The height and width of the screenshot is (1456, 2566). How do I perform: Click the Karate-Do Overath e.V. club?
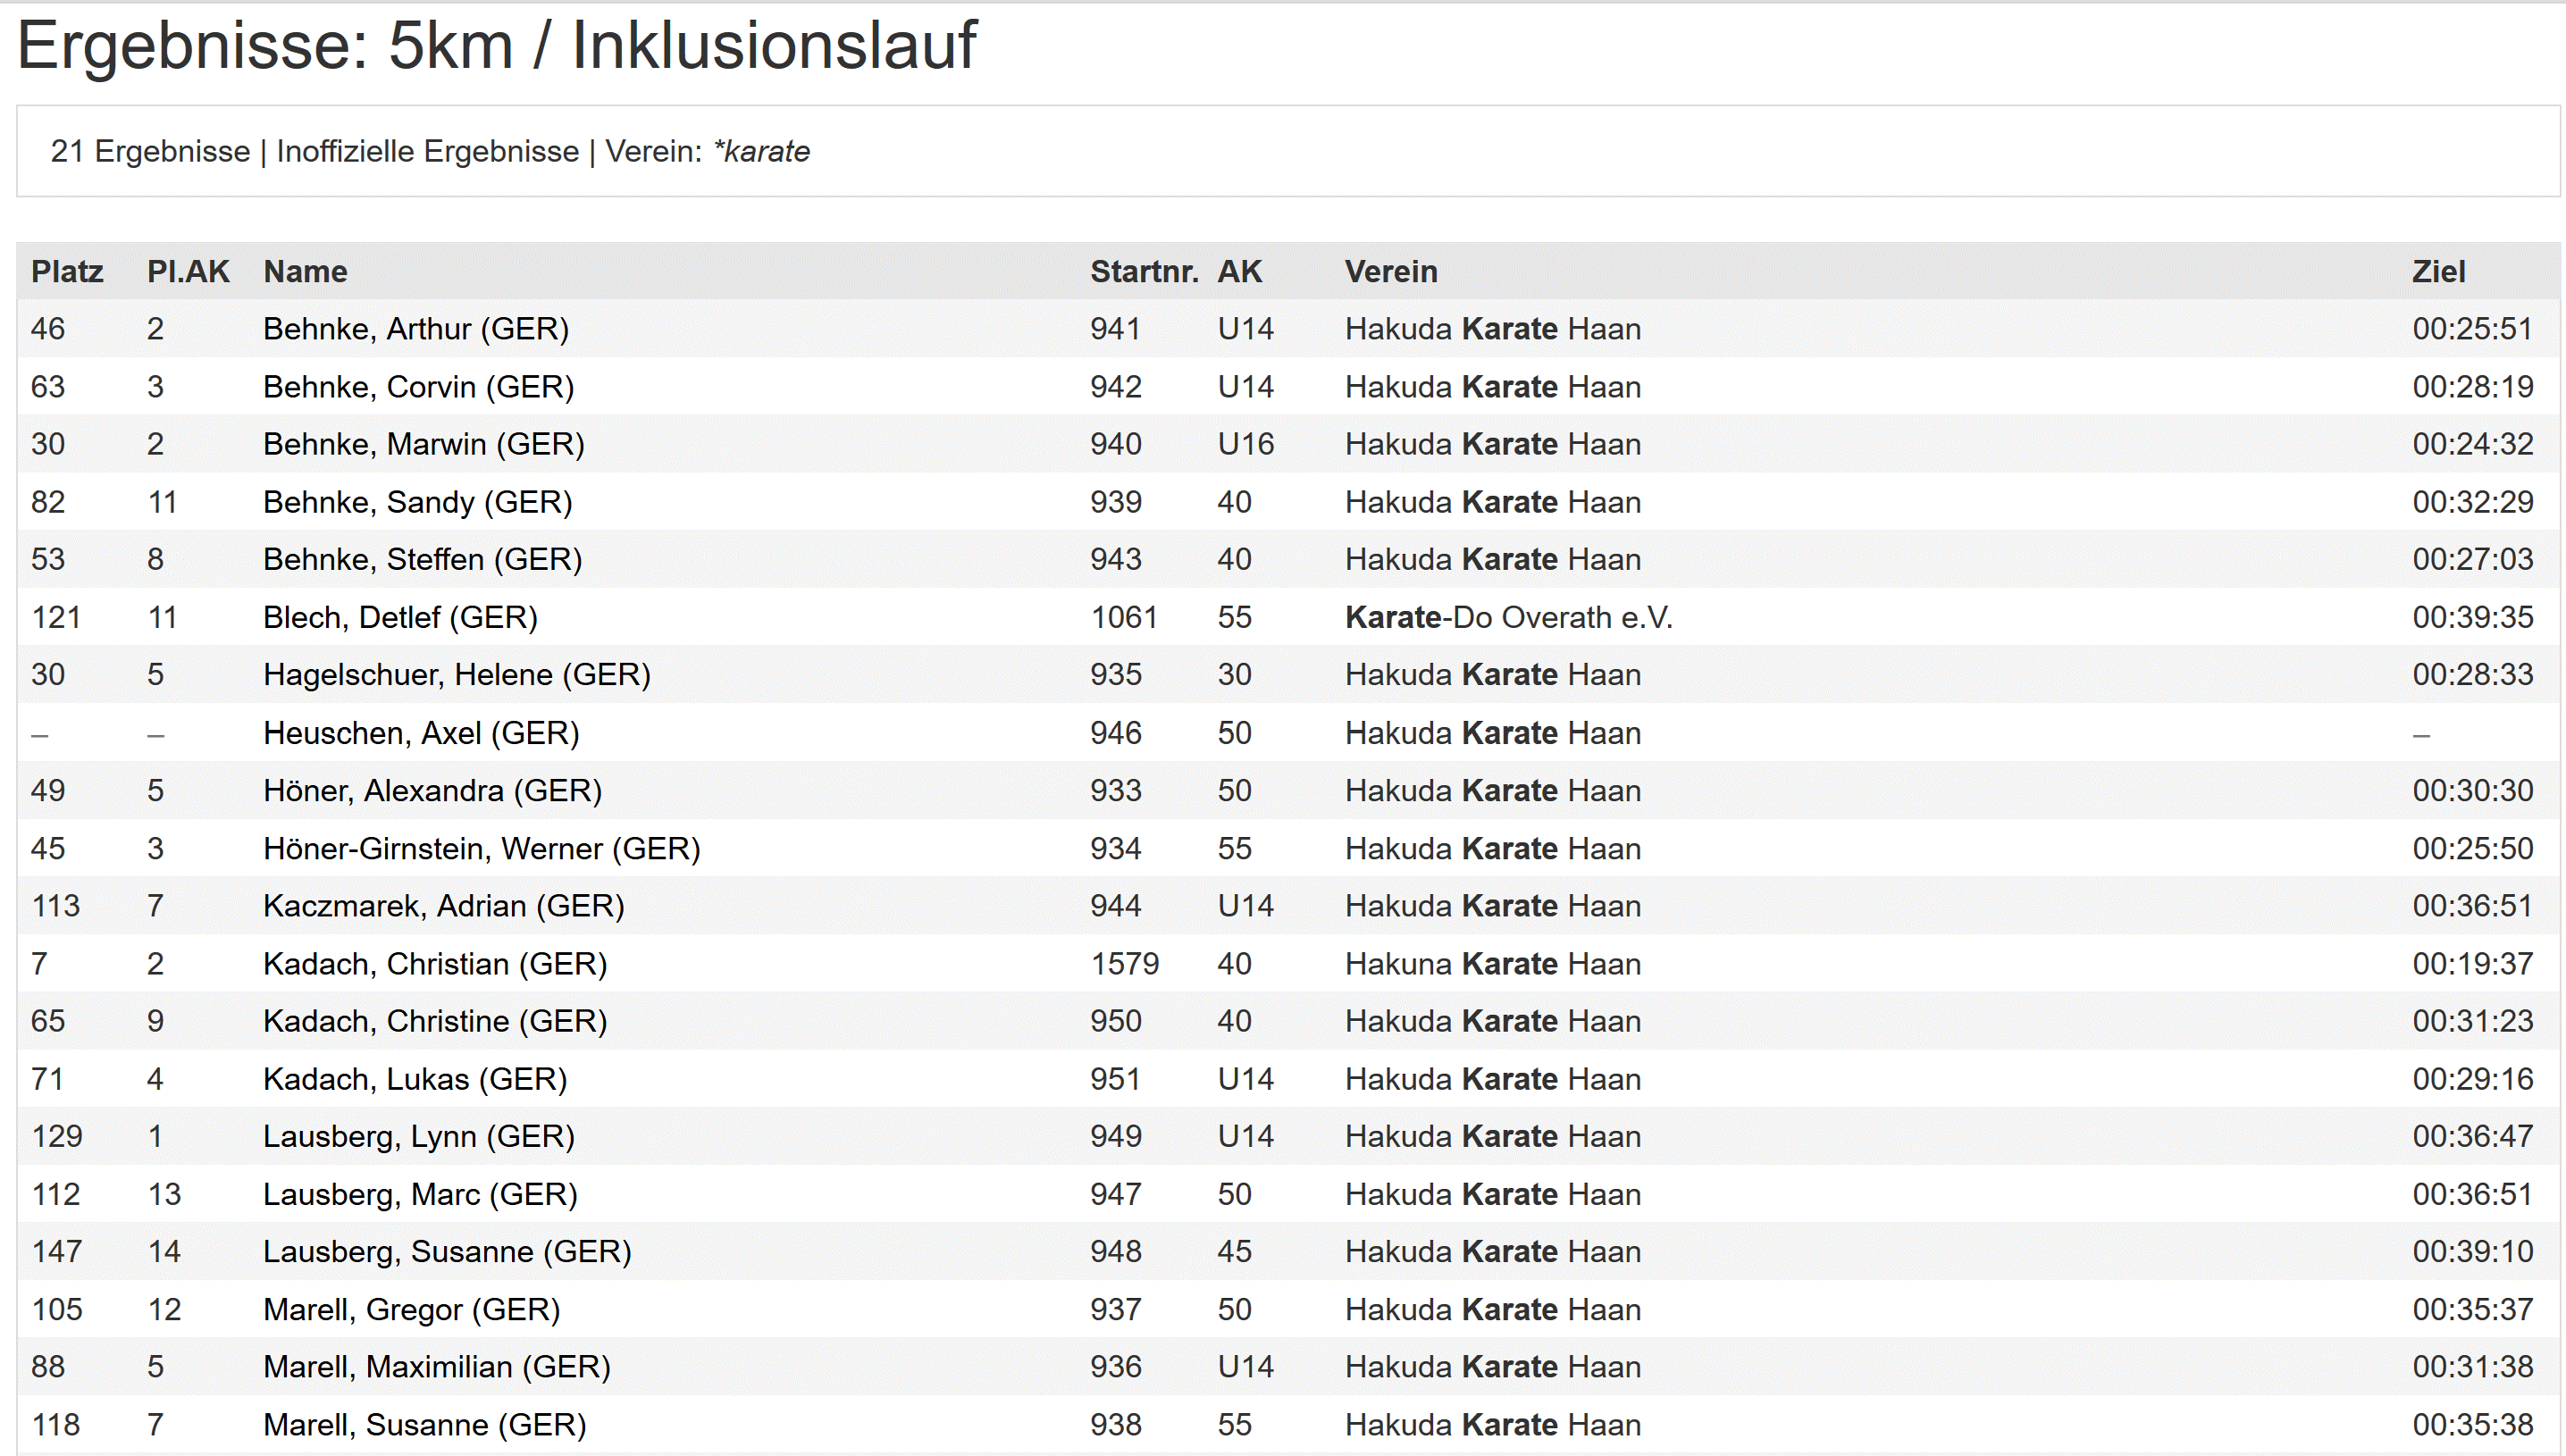(x=1507, y=617)
